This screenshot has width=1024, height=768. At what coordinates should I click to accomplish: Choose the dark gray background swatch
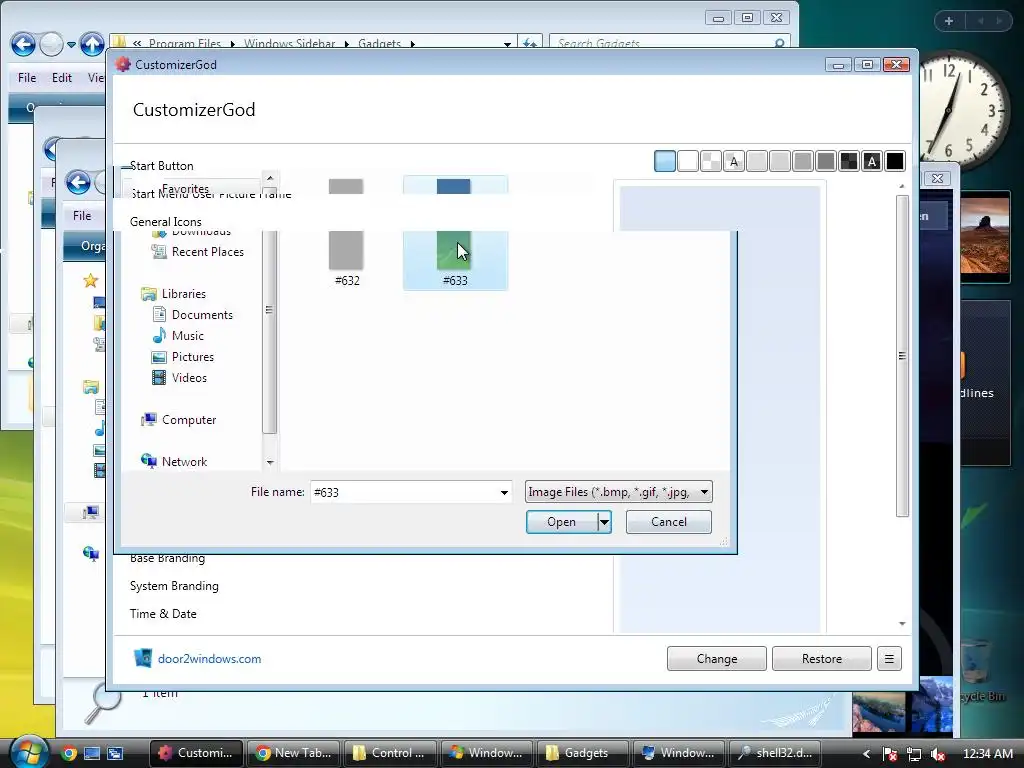(x=825, y=161)
